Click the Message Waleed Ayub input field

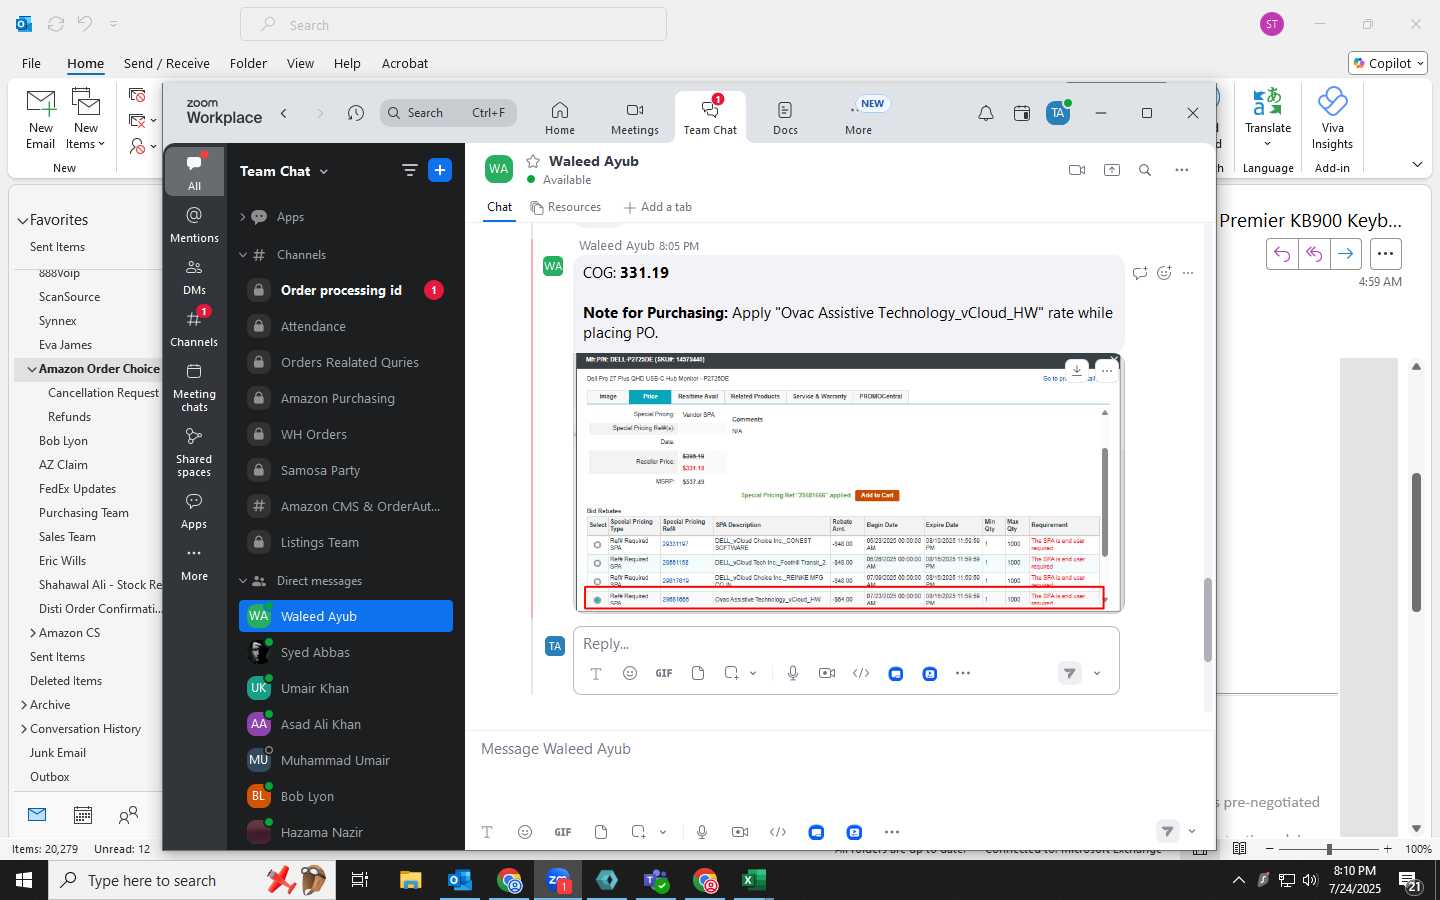point(840,749)
